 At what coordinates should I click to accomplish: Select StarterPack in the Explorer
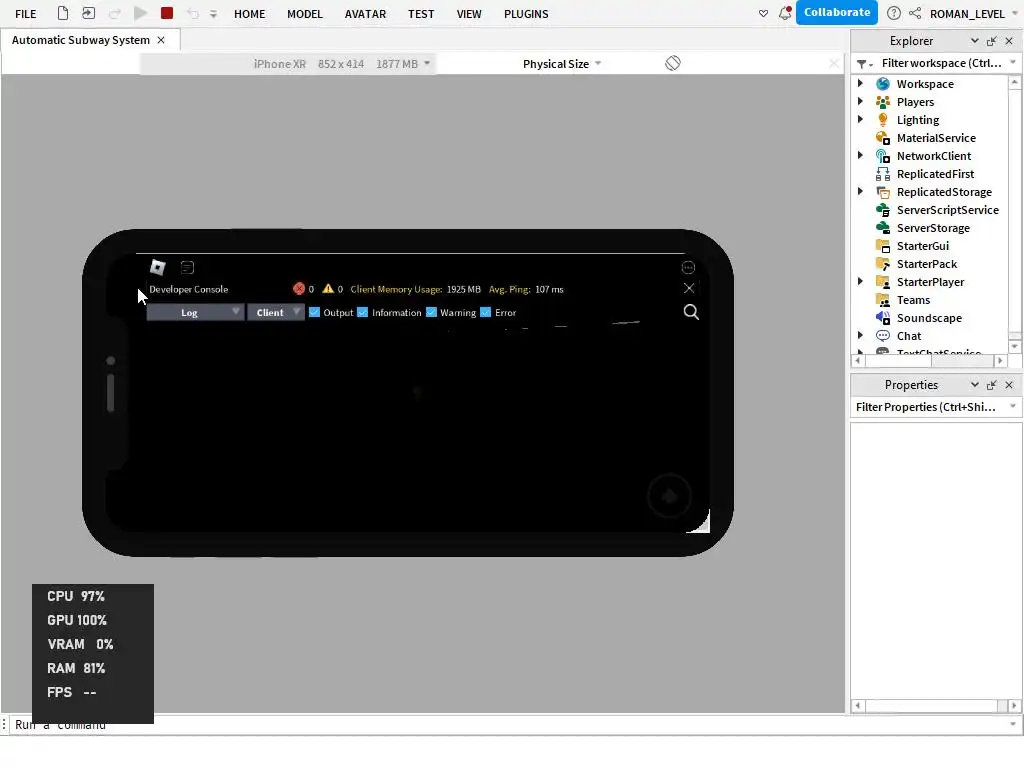pos(926,264)
